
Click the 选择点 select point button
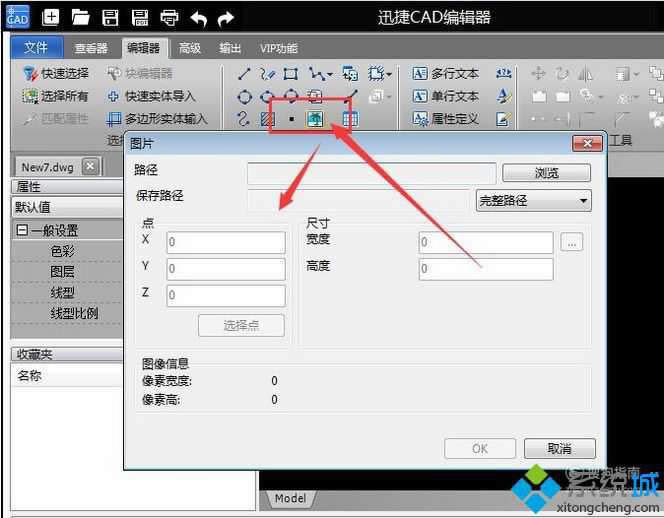[241, 325]
